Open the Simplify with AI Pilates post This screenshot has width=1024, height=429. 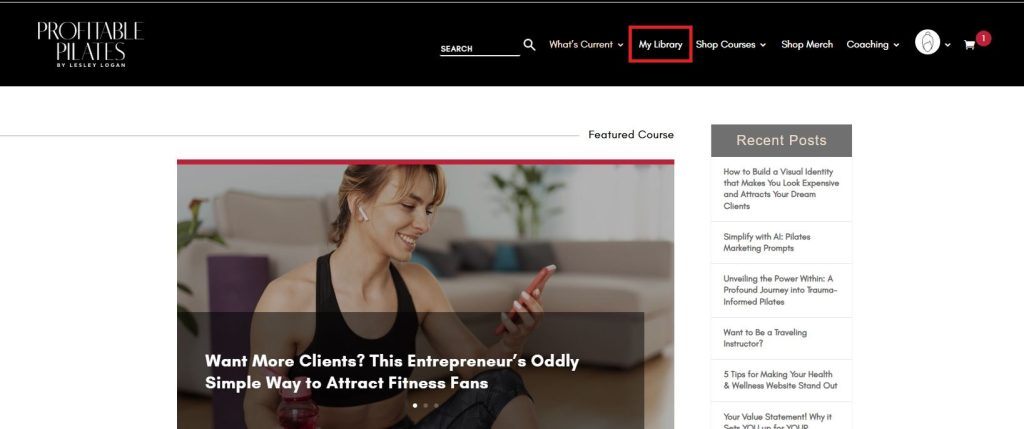coord(767,242)
